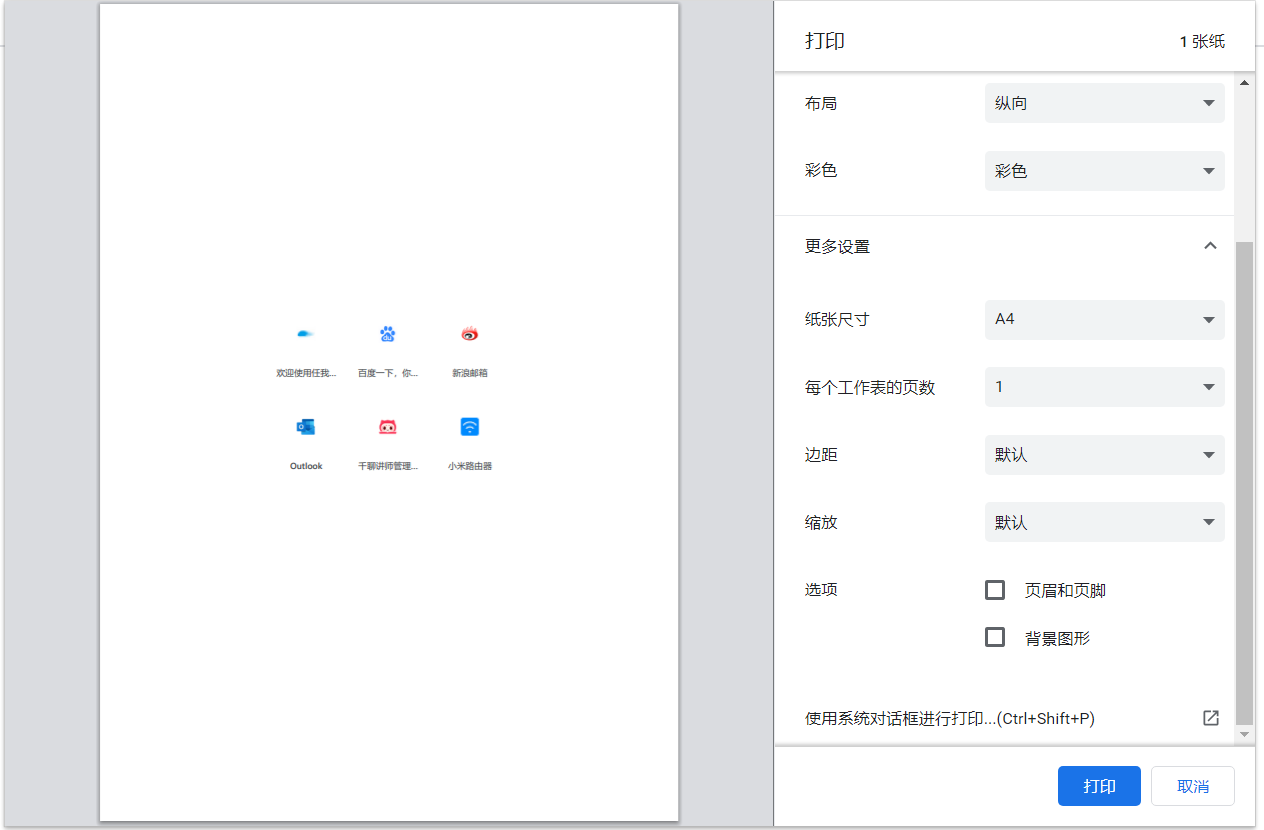
Task: Enable the 背景图形 checkbox
Action: (x=995, y=637)
